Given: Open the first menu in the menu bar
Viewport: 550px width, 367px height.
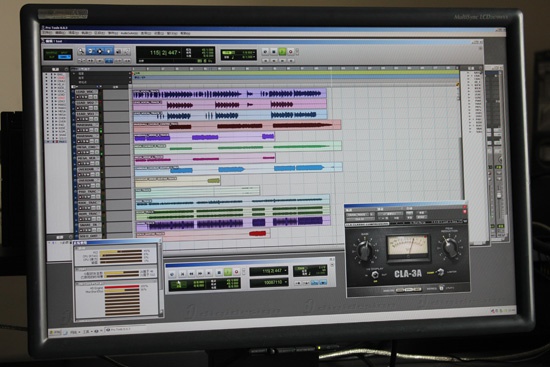Looking at the screenshot, I should [47, 33].
